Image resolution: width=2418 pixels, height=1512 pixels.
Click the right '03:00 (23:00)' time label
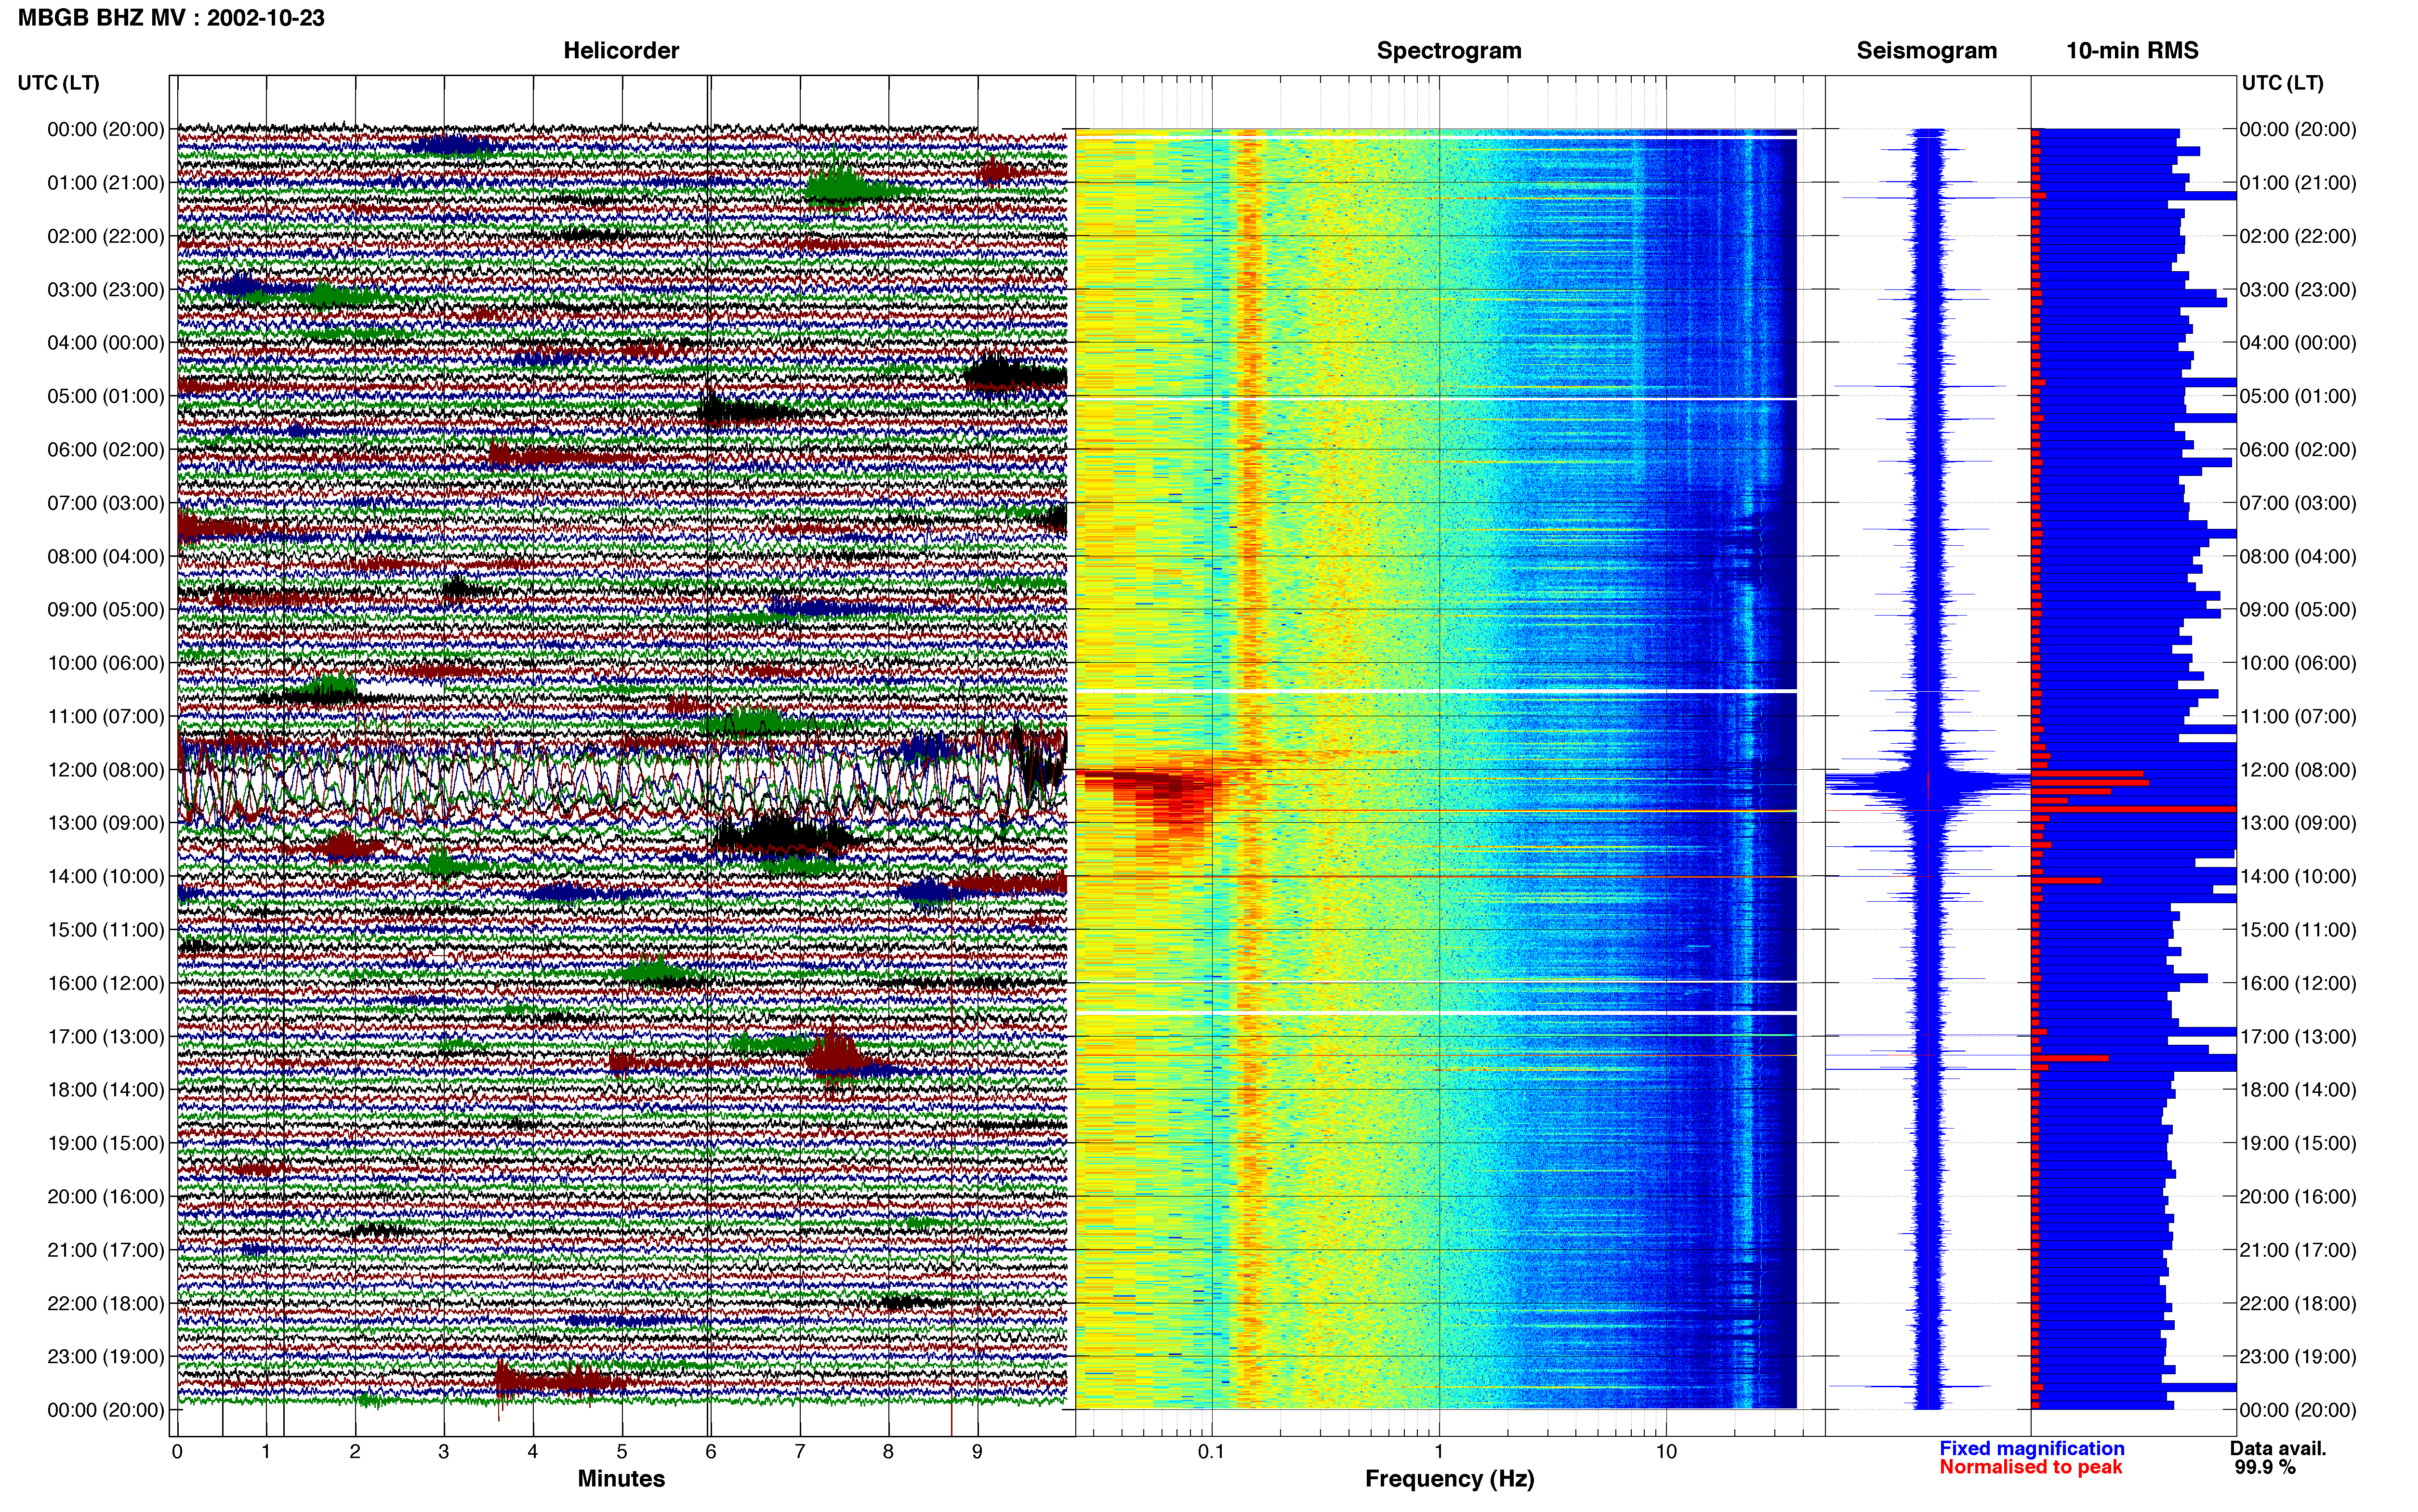(x=2298, y=290)
